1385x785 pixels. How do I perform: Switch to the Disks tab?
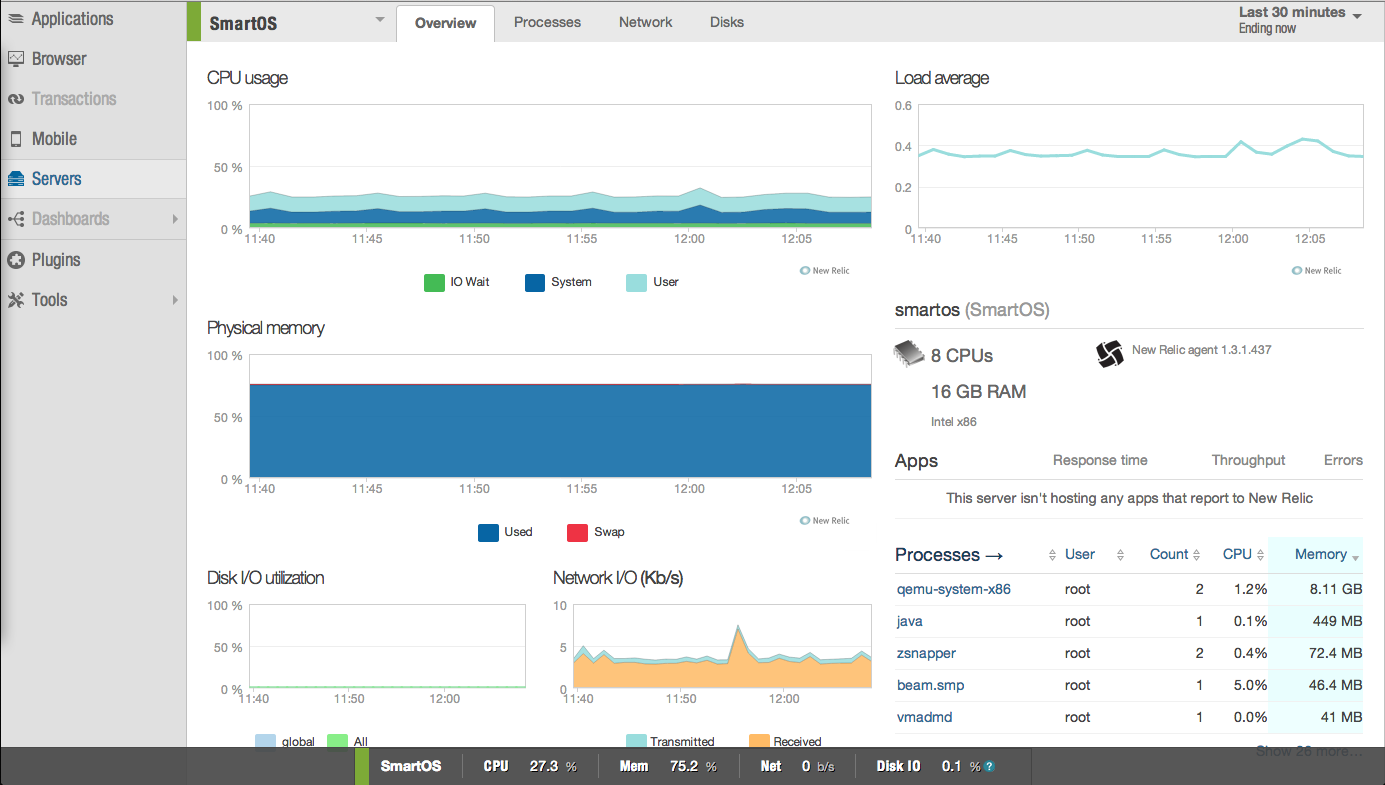point(727,22)
